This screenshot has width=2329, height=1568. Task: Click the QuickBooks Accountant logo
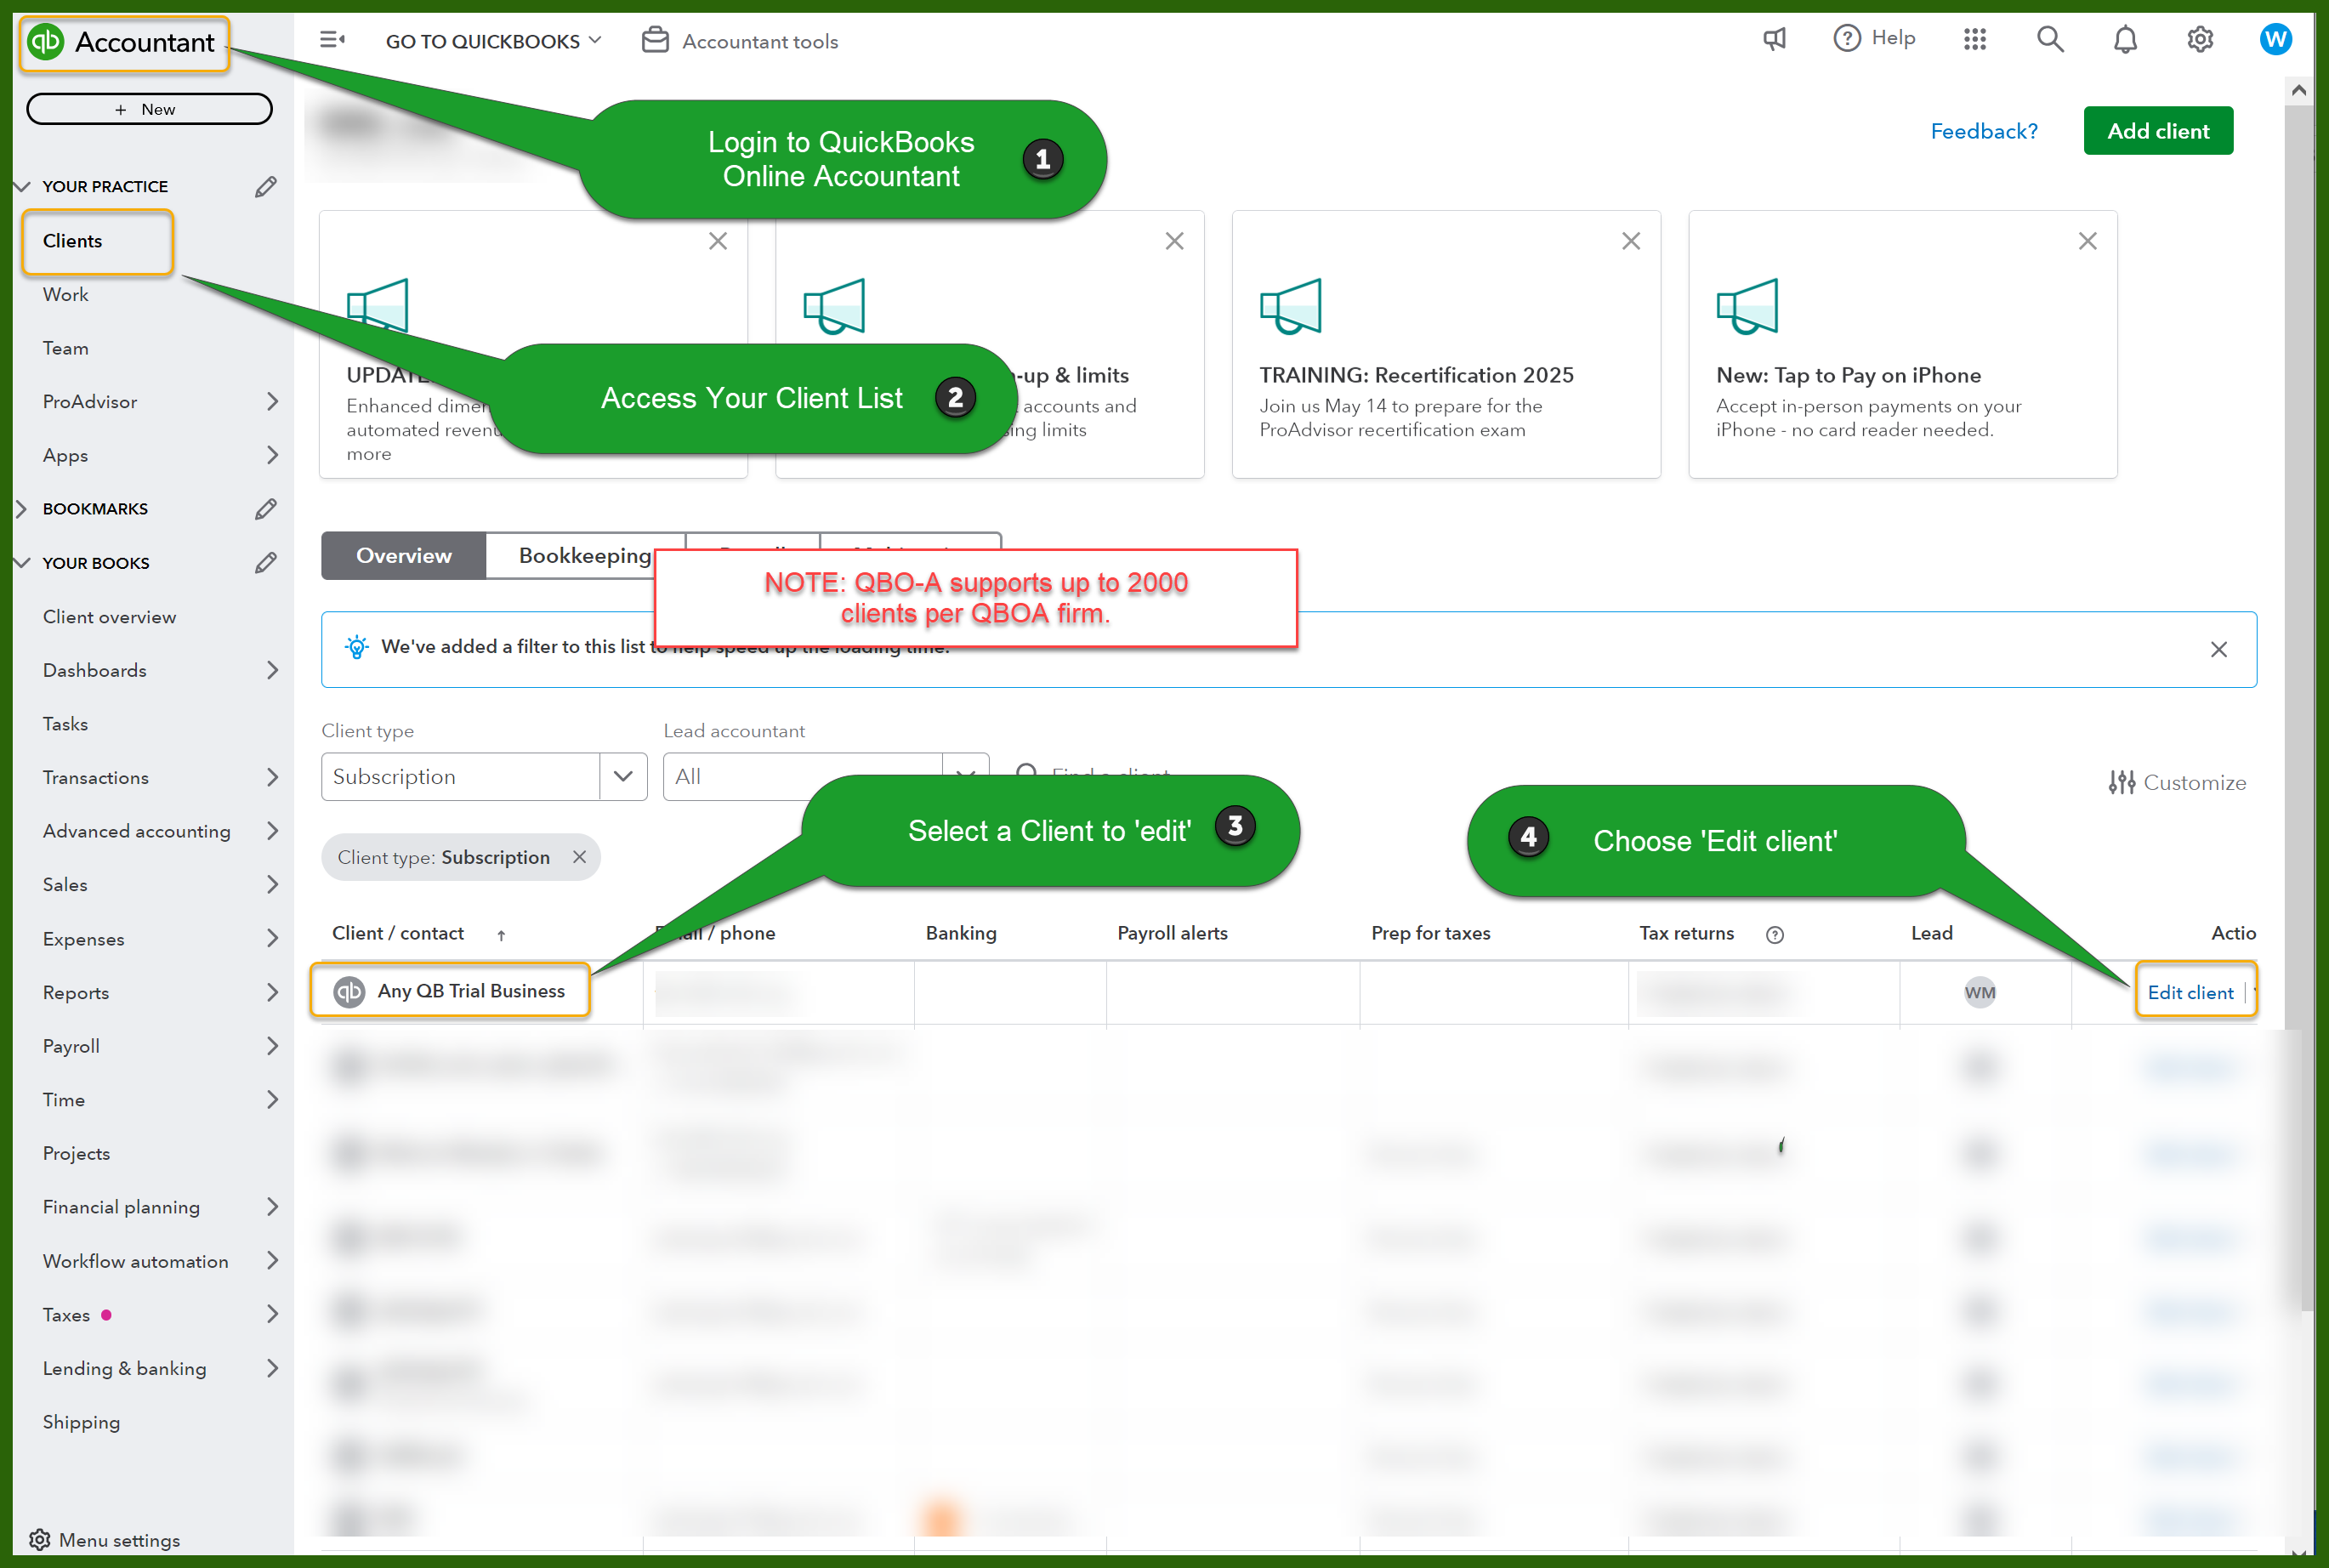(x=122, y=42)
